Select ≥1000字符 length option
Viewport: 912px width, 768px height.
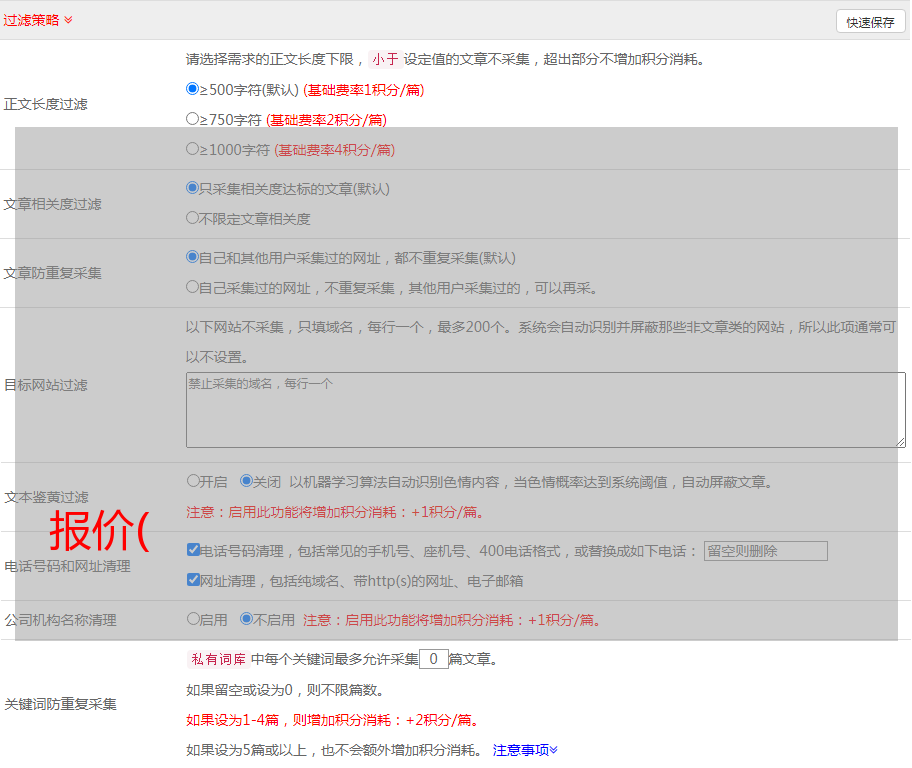[x=193, y=149]
